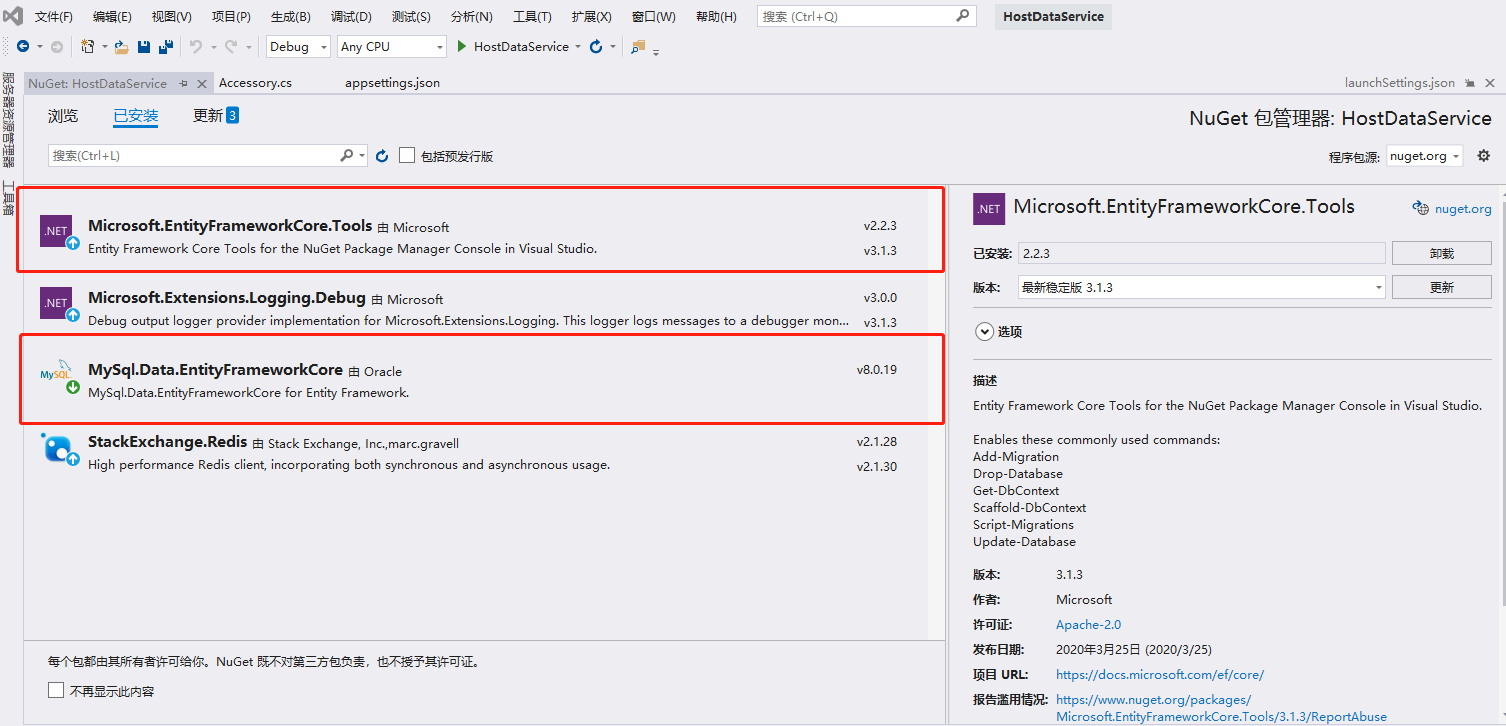
Task: Click the Navigate Backward arrow icon
Action: point(23,47)
